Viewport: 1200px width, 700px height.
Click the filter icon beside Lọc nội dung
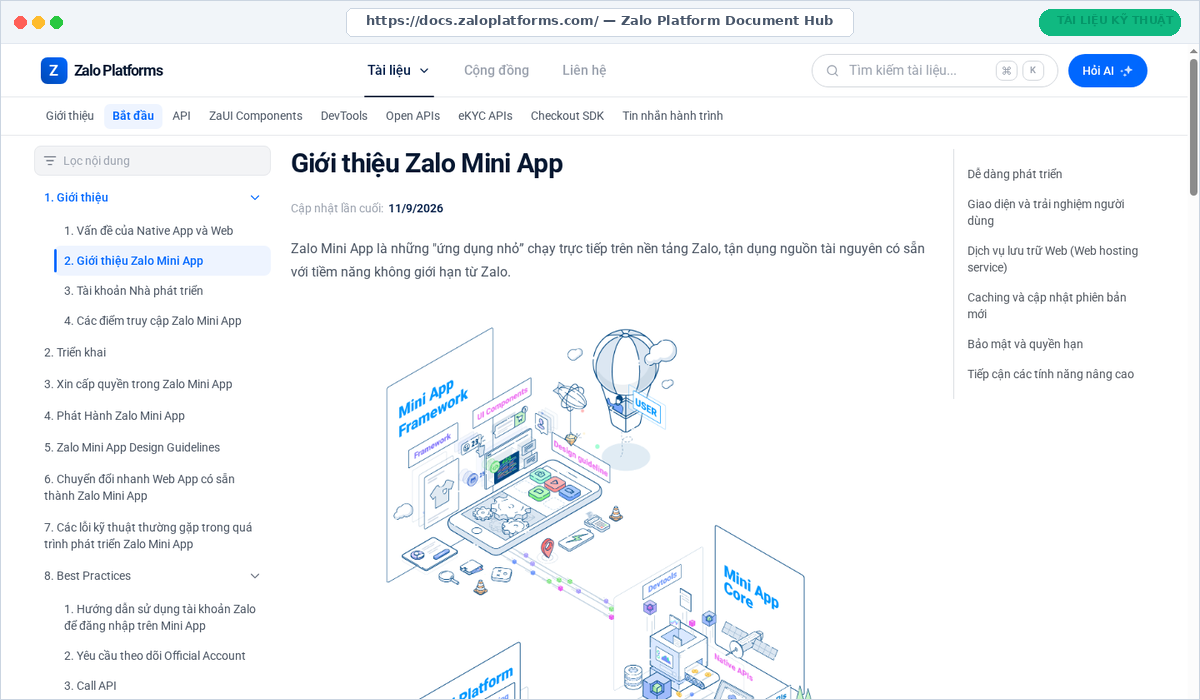[50, 161]
